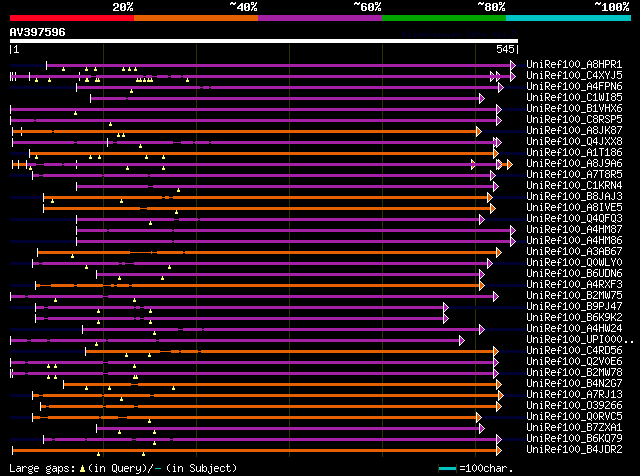Click the cyan ~100% identity legend segment
640x476 pixels.
point(568,18)
